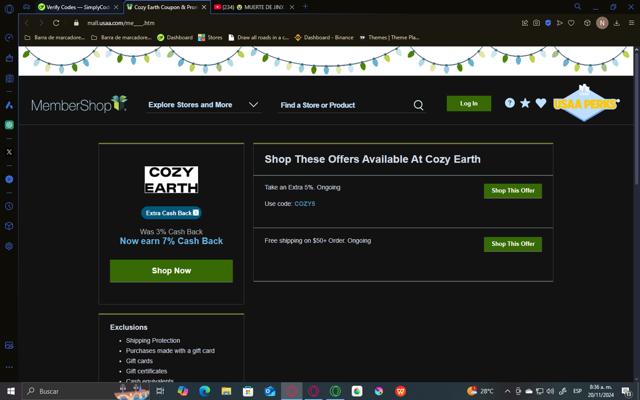Click the blue ad blocker shield icon

tap(548, 23)
